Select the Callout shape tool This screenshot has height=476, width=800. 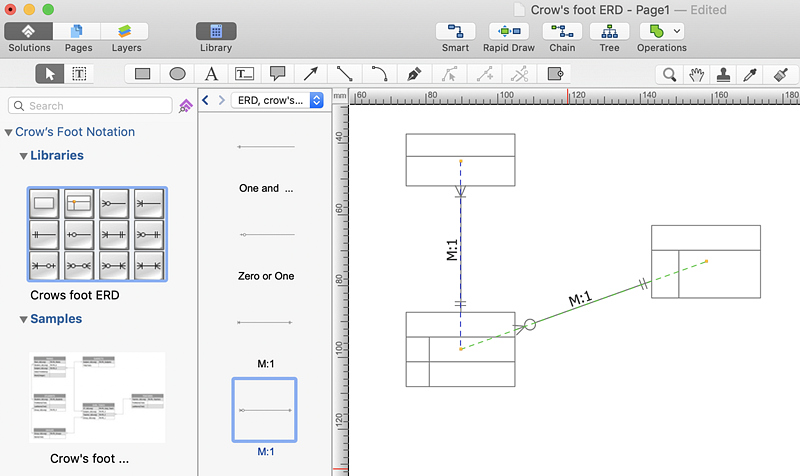278,73
